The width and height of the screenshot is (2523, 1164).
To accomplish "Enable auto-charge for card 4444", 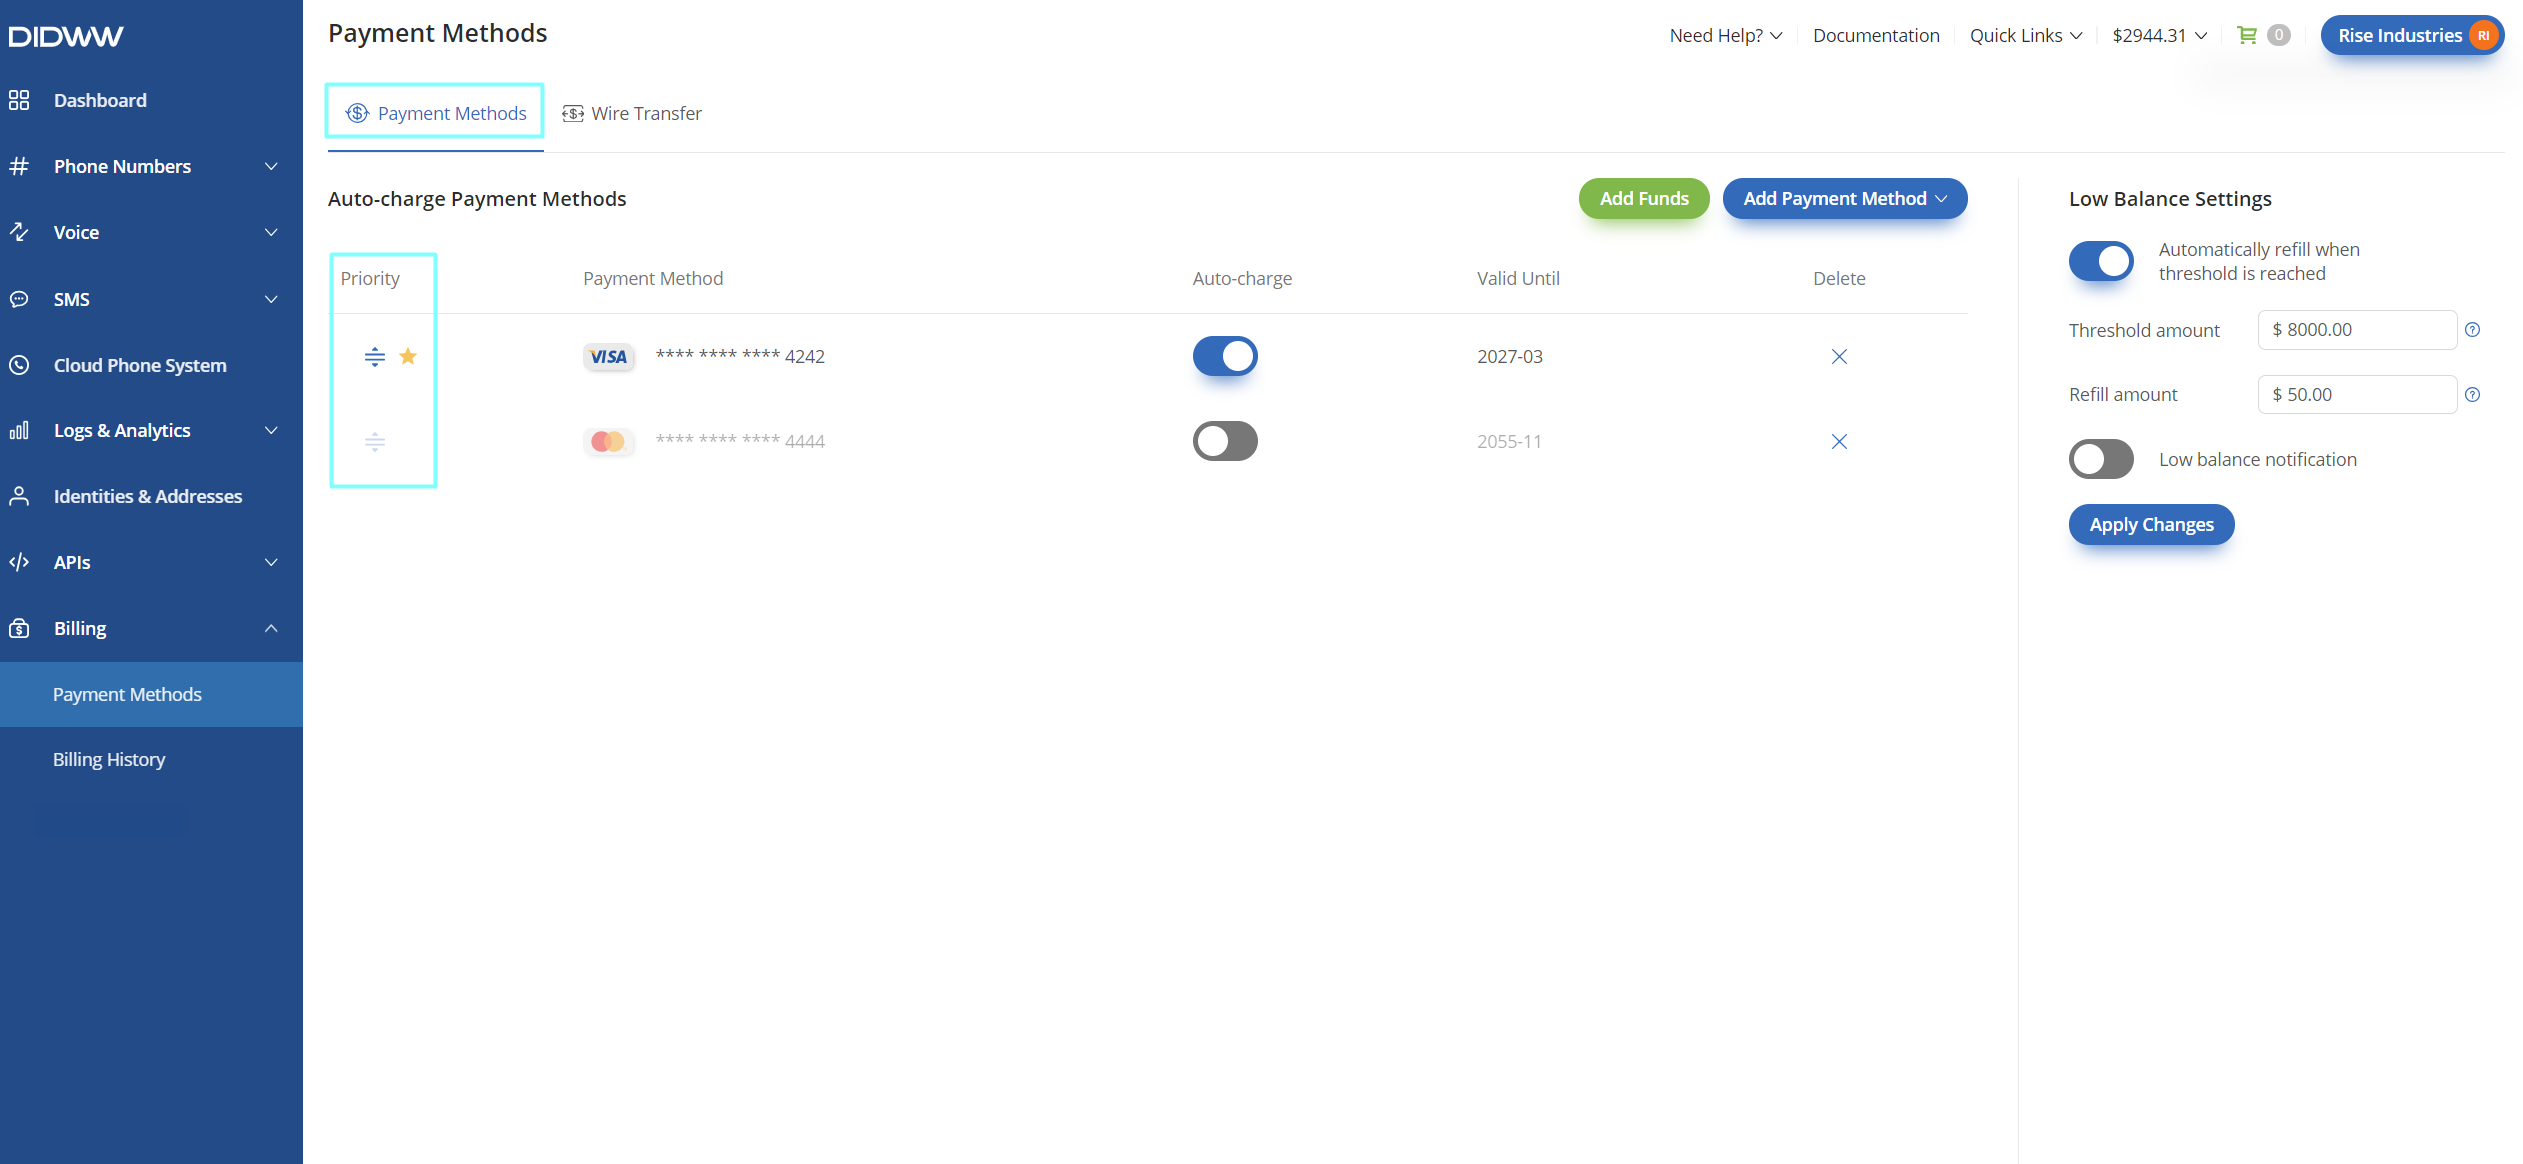I will tap(1225, 441).
